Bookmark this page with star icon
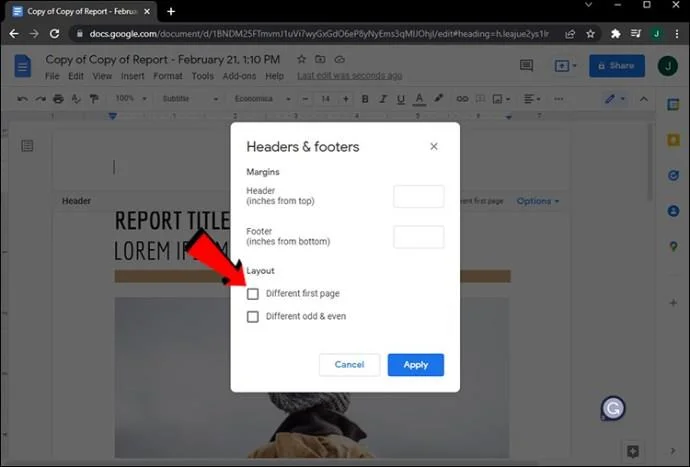The height and width of the screenshot is (467, 690). [x=591, y=34]
